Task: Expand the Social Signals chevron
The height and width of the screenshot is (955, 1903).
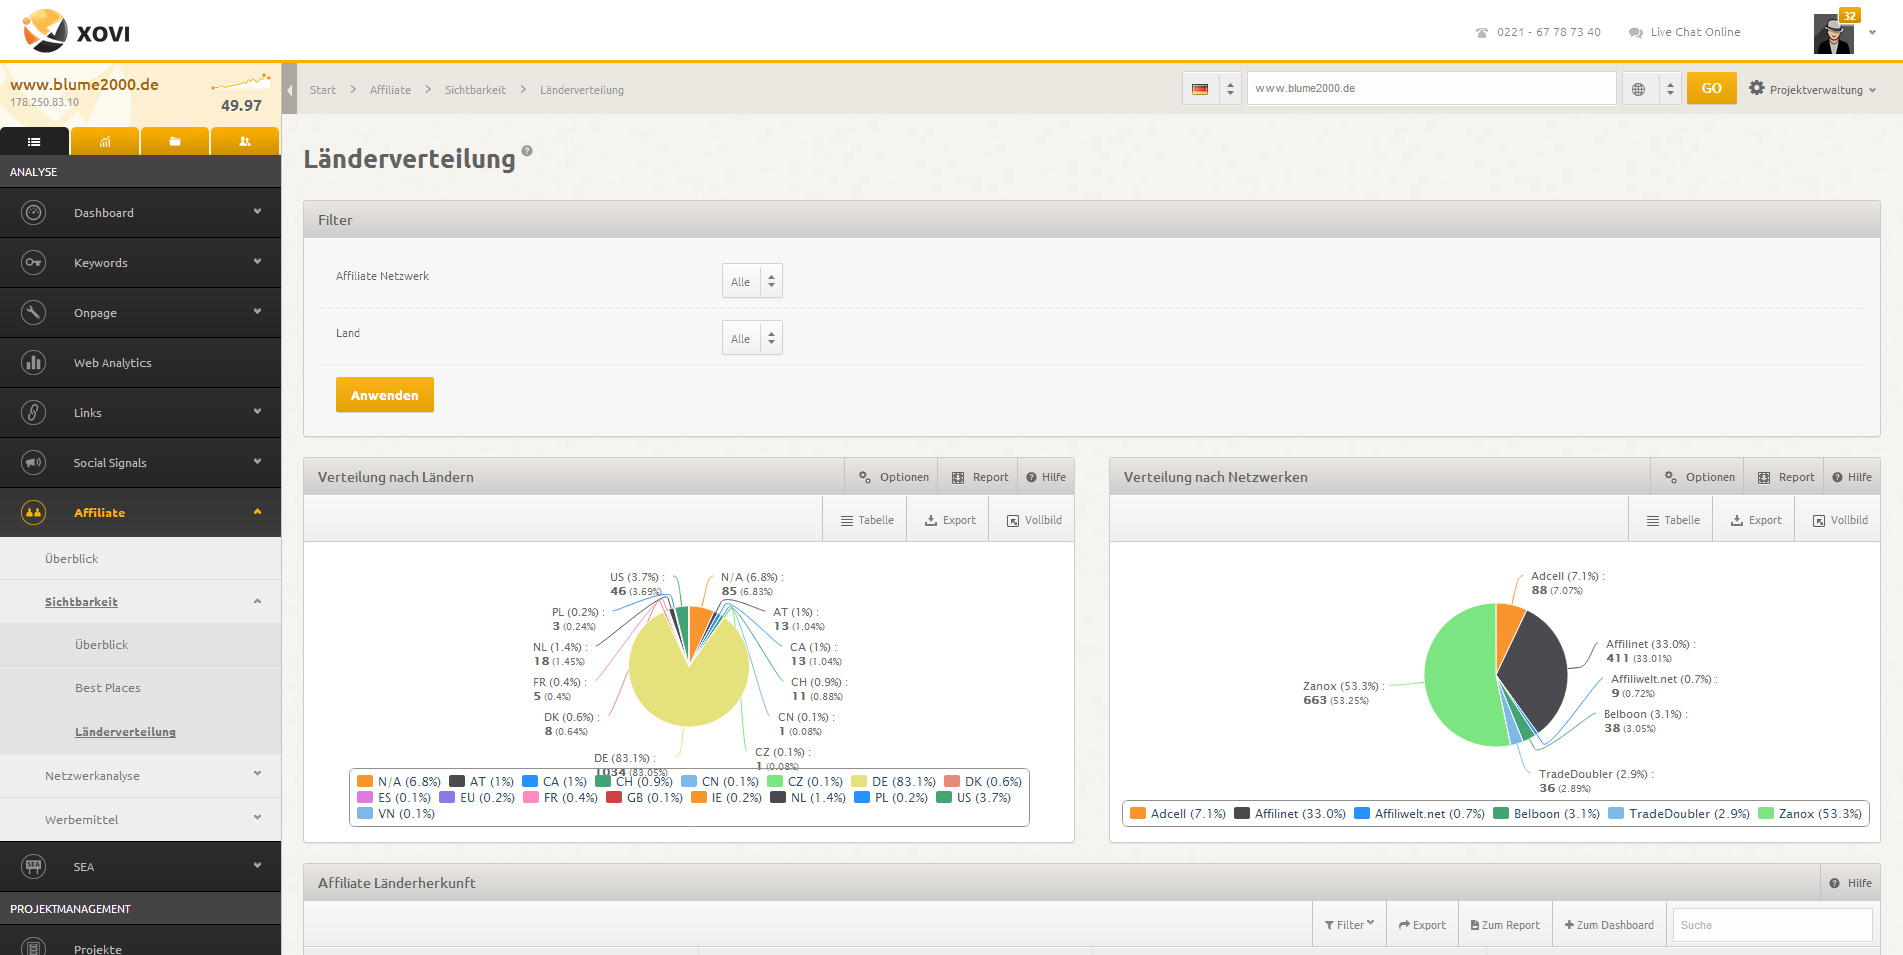Action: pos(257,462)
